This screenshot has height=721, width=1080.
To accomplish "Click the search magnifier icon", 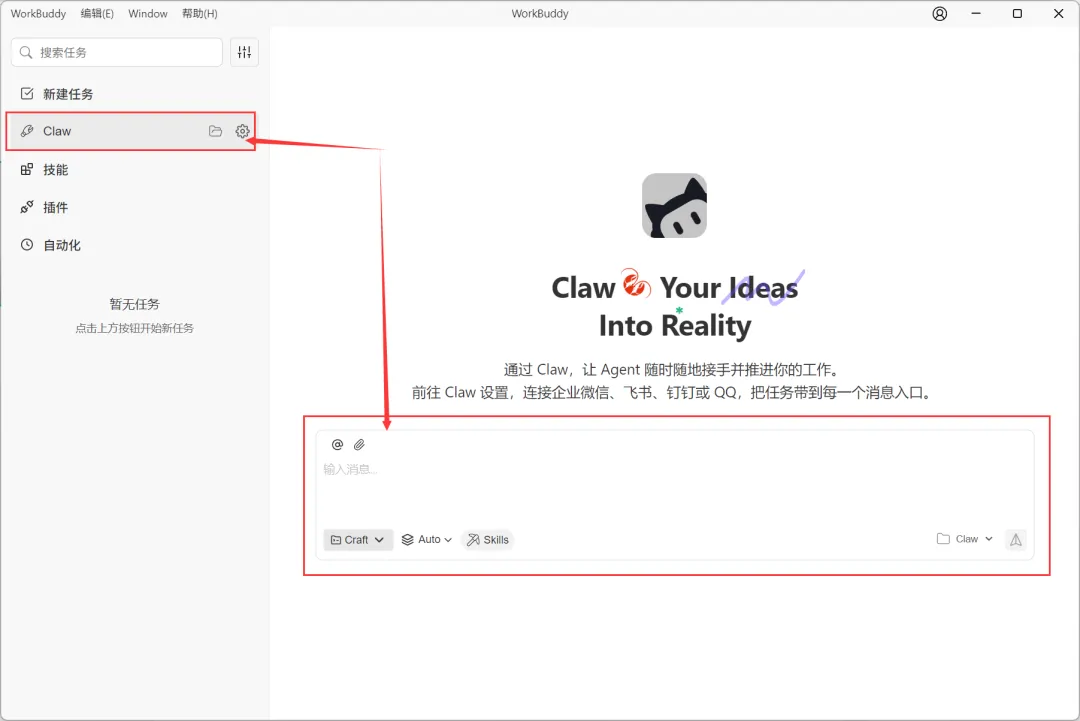I will pos(26,52).
